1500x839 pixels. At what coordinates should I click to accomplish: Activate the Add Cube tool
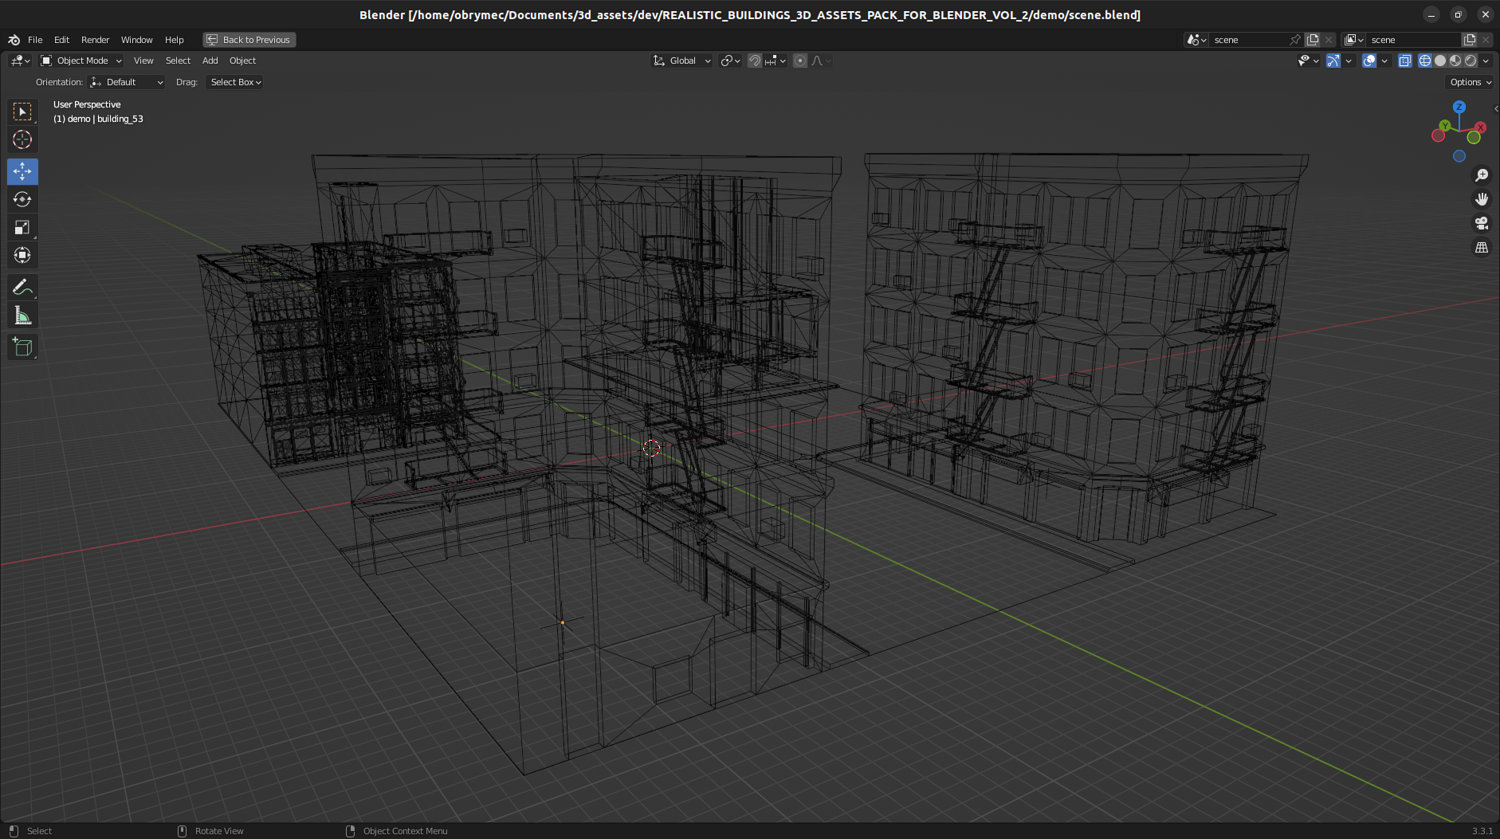22,347
